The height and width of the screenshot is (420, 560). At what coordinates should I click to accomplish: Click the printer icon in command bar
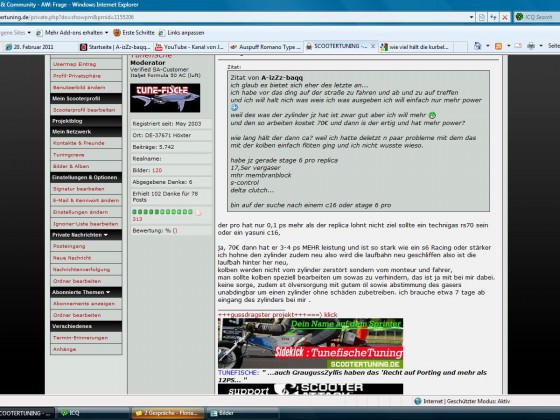pos(531,46)
